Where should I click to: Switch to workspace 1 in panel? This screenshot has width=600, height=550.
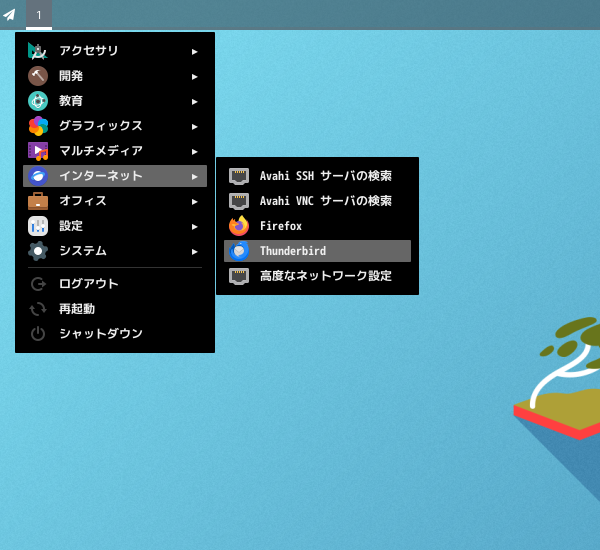point(39,15)
